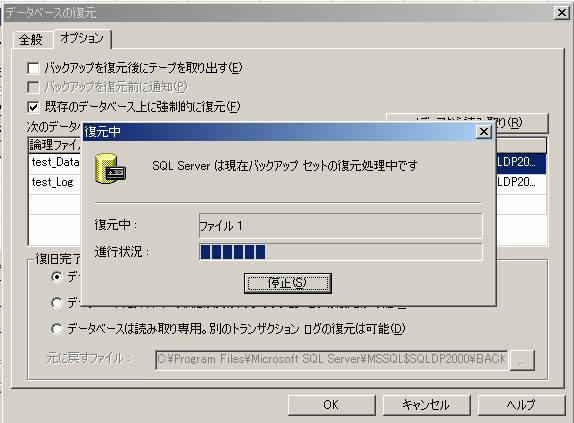Image resolution: width=574 pixels, height=423 pixels.
Task: Click the undo file path field
Action: click(x=332, y=360)
